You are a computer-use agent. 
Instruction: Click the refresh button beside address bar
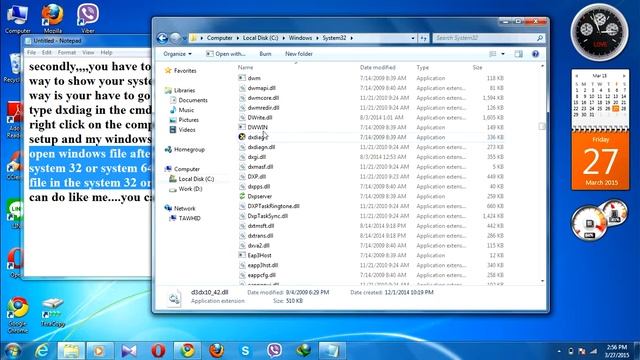[423, 38]
